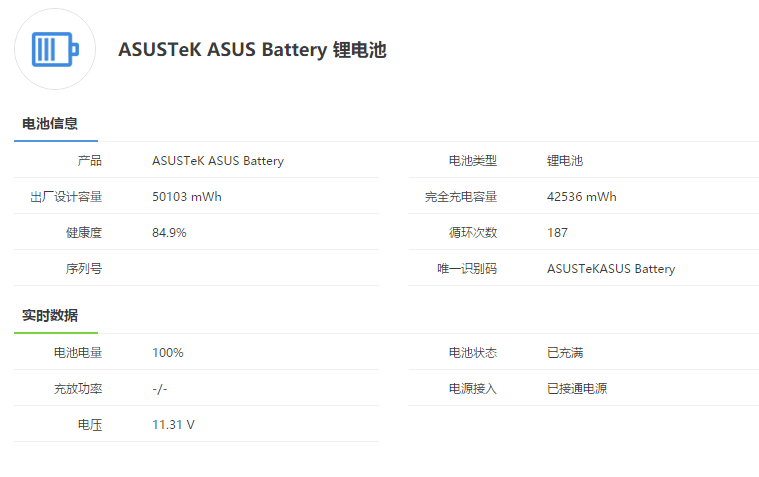Click the battery status 已充满
759x477 pixels.
tap(565, 353)
